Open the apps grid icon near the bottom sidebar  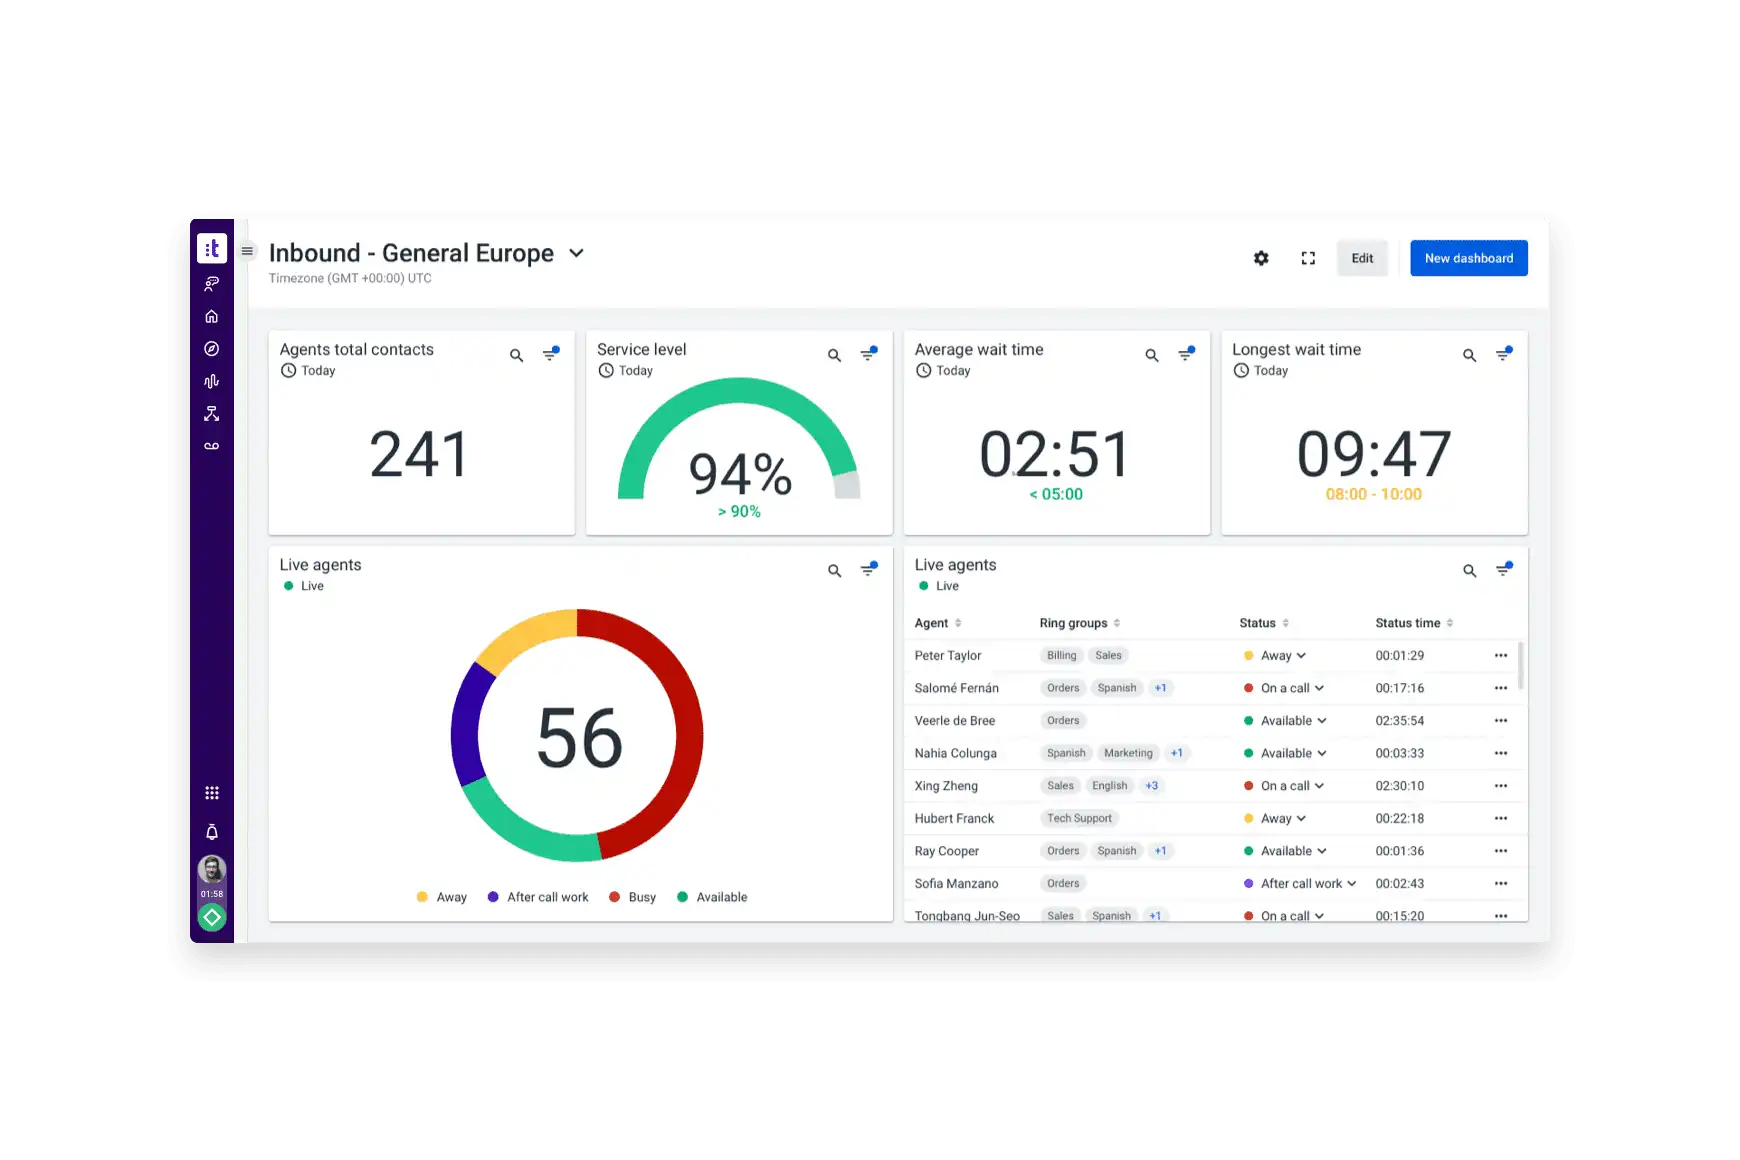[x=212, y=791]
